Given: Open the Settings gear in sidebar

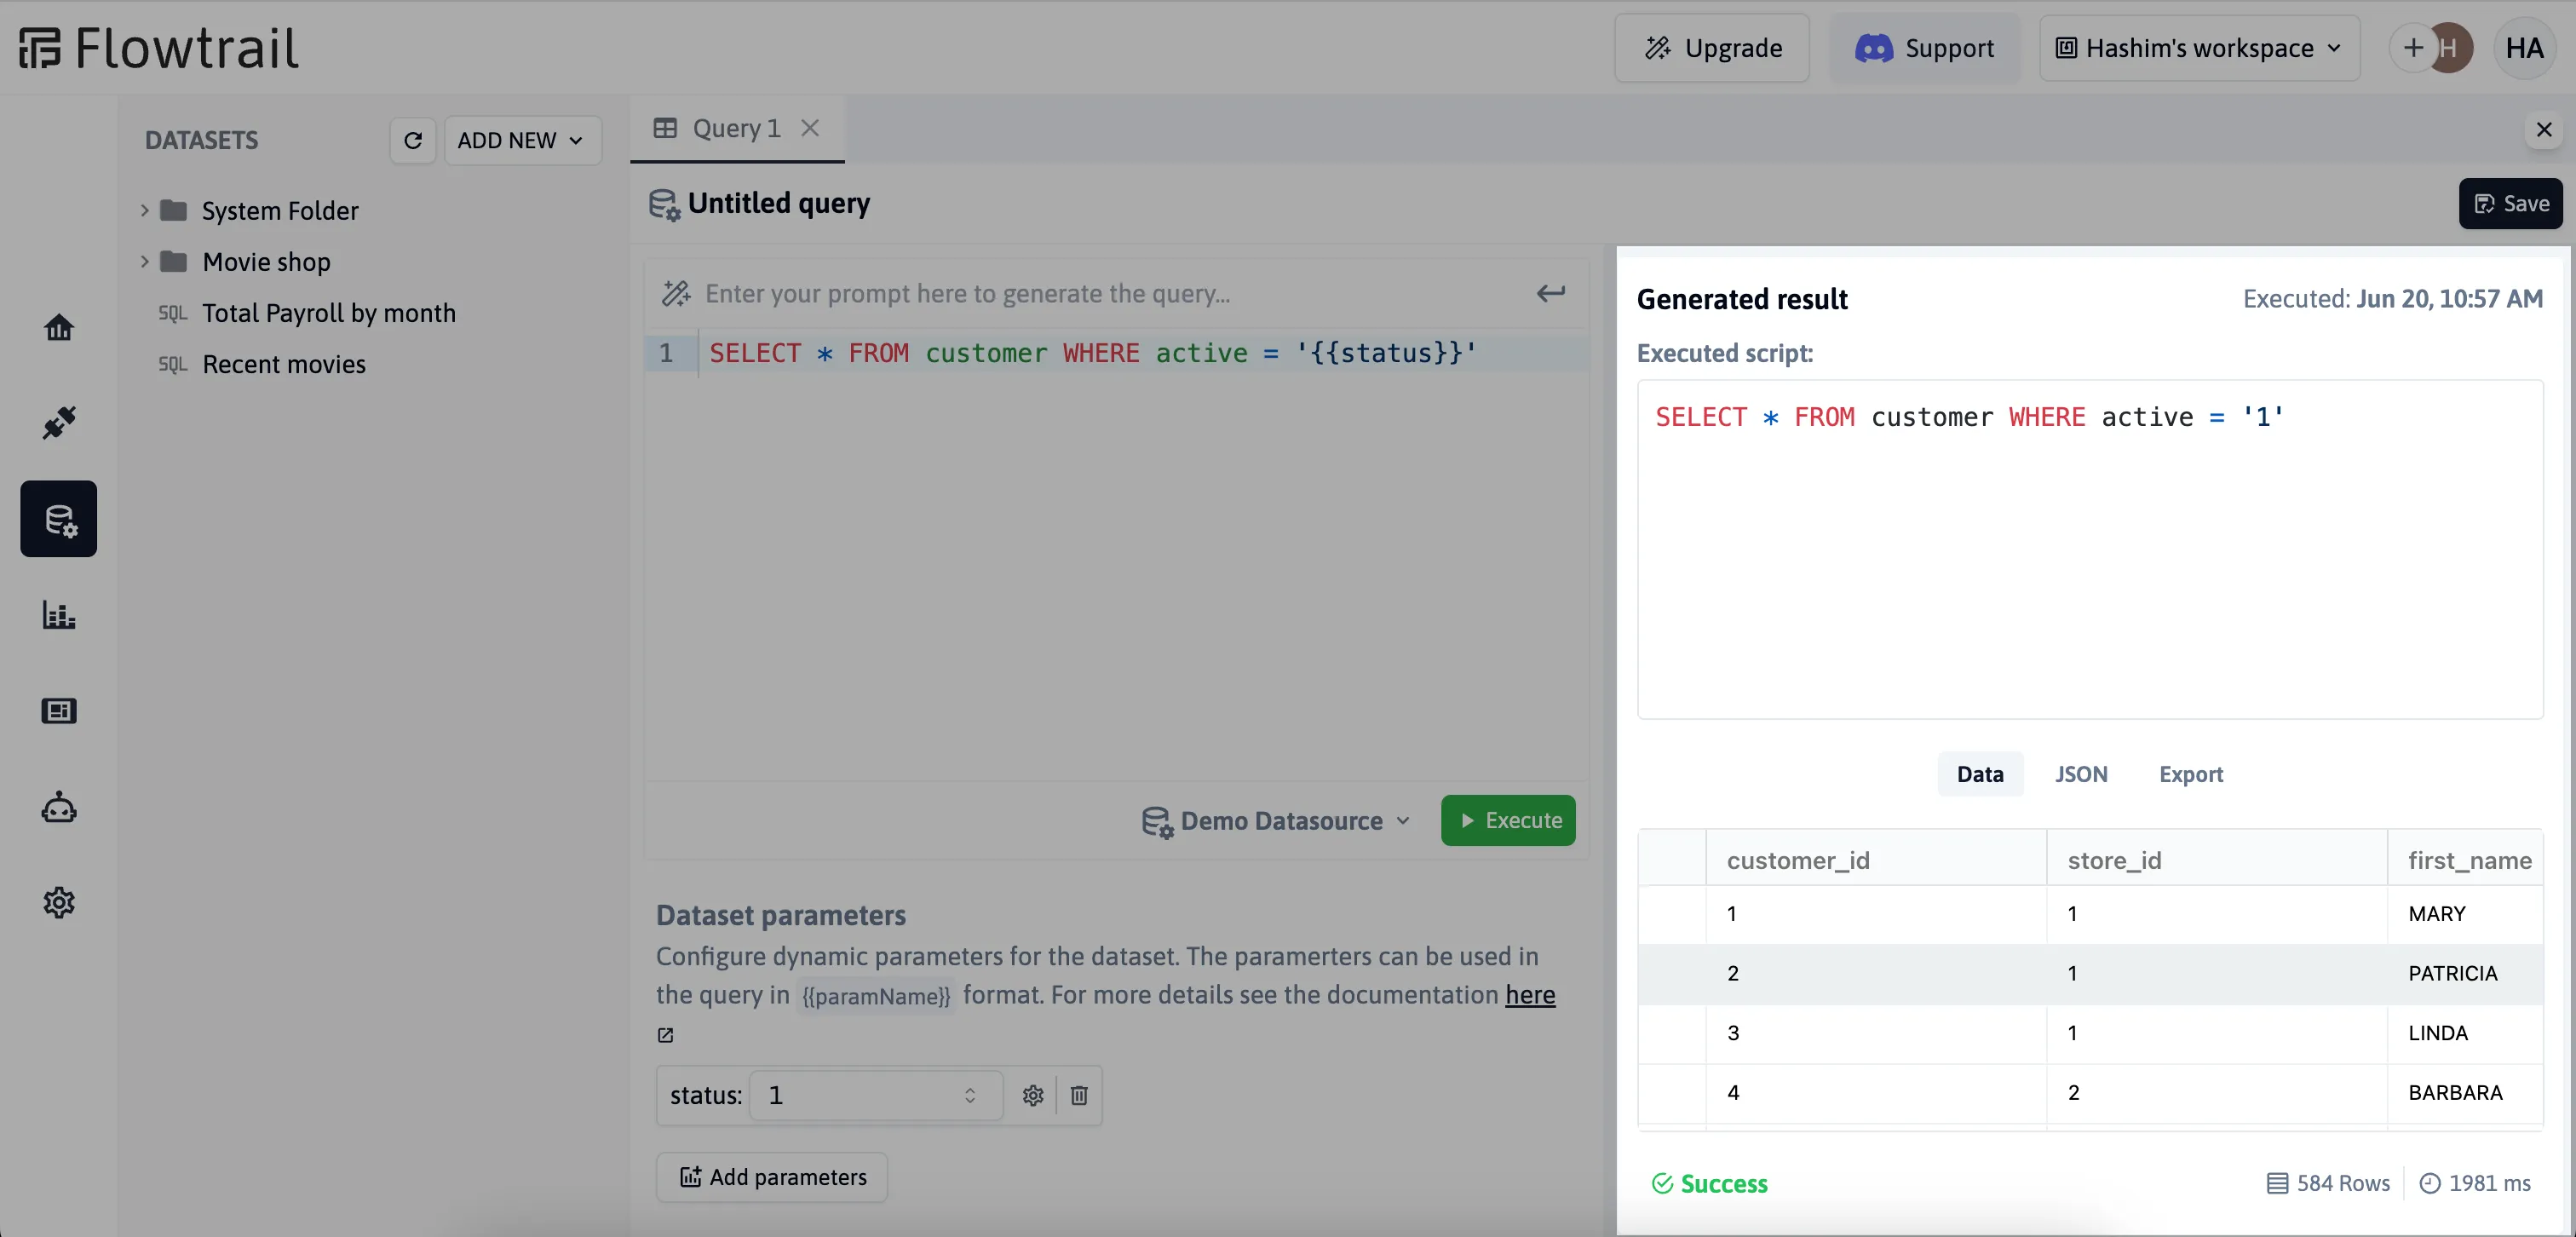Looking at the screenshot, I should pos(58,903).
